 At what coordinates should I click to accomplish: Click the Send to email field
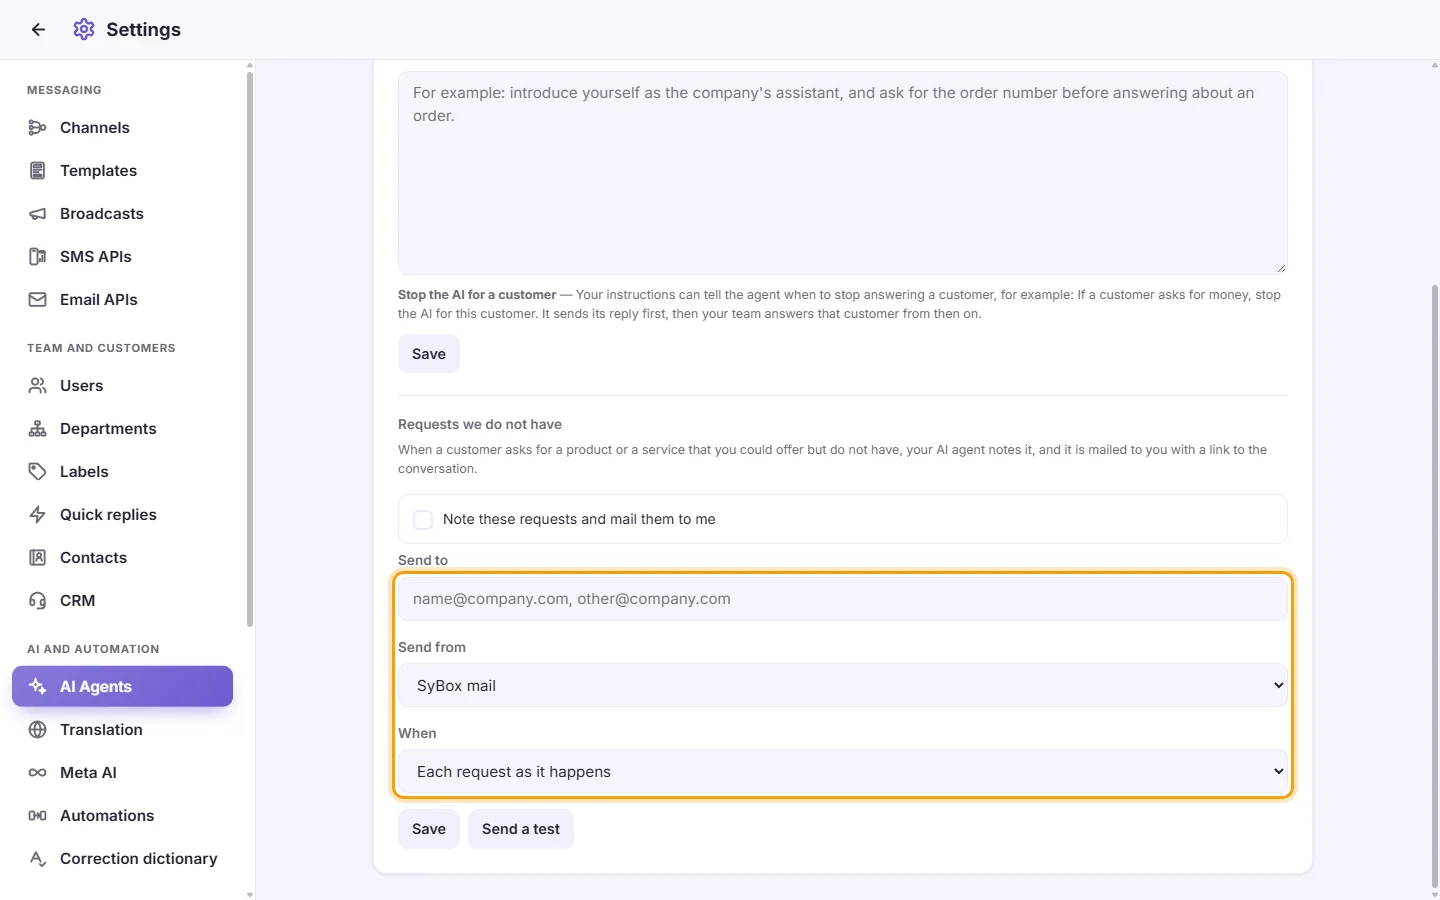842,599
